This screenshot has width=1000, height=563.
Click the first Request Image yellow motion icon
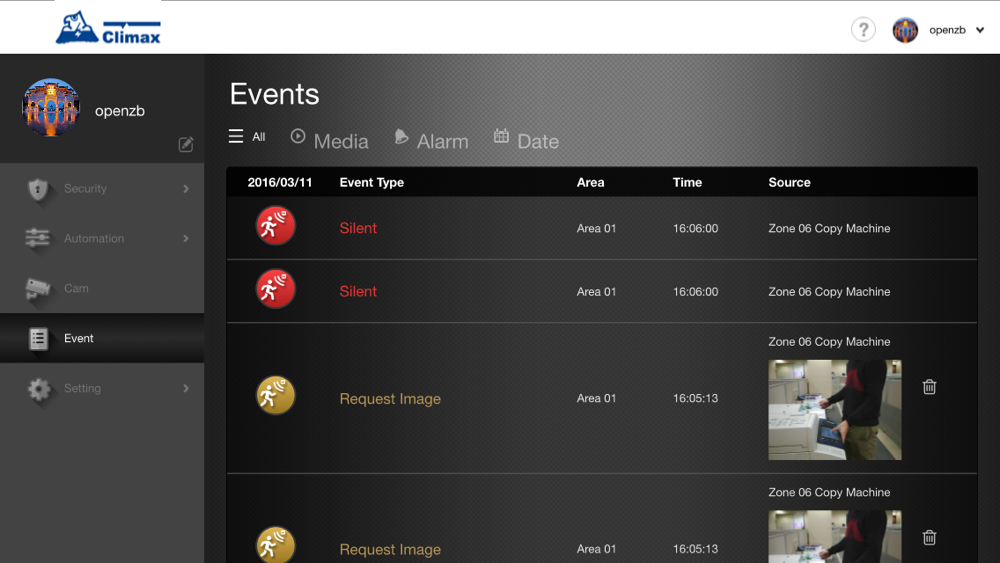click(276, 395)
